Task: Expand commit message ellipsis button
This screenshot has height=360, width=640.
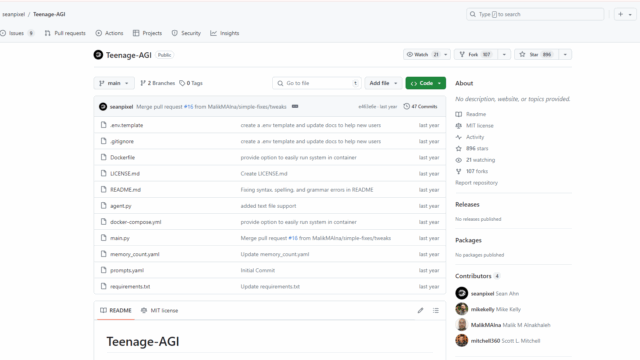Action: pyautogui.click(x=295, y=107)
